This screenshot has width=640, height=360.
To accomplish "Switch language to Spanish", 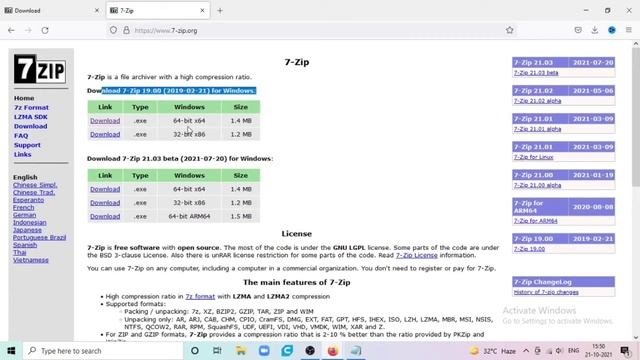I will (x=25, y=245).
